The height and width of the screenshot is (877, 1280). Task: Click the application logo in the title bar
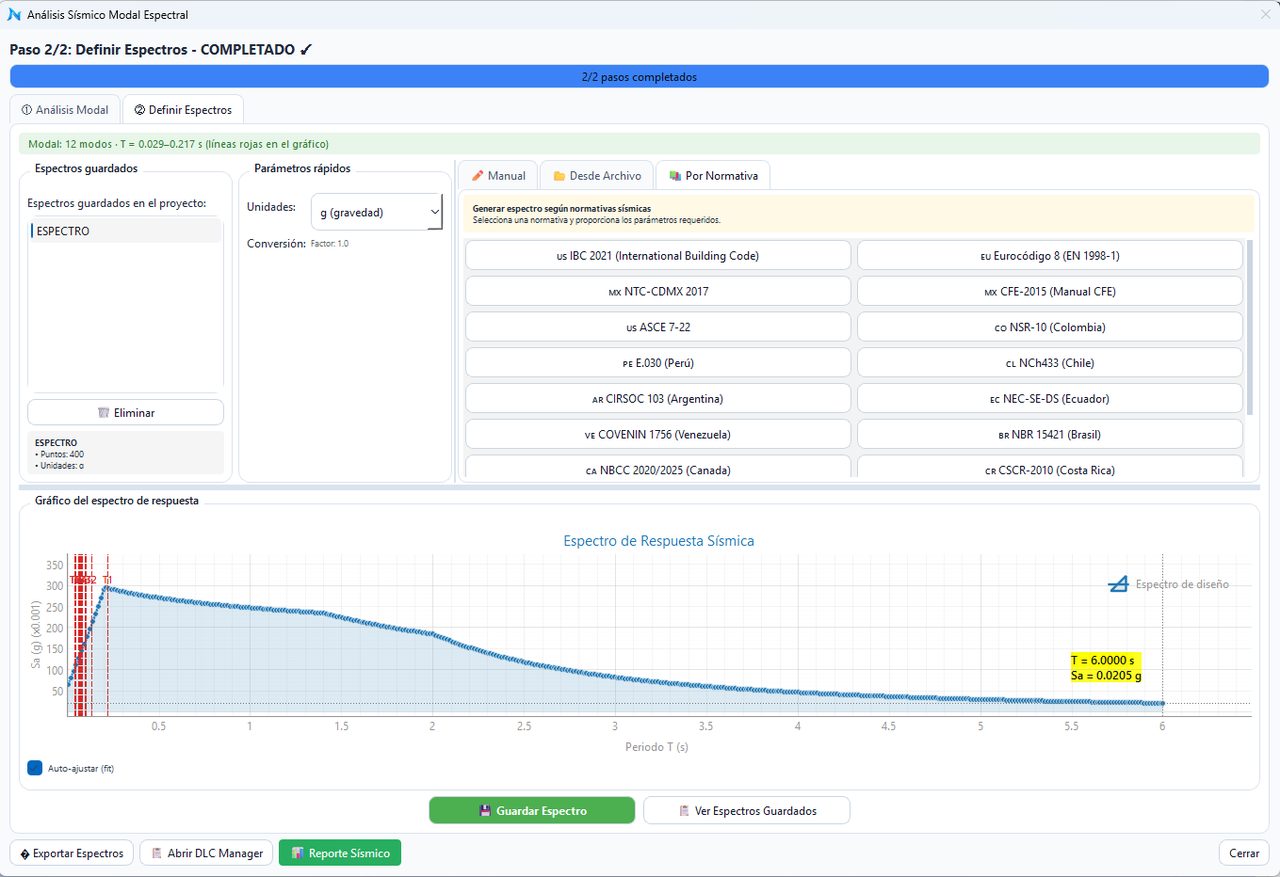[x=14, y=15]
